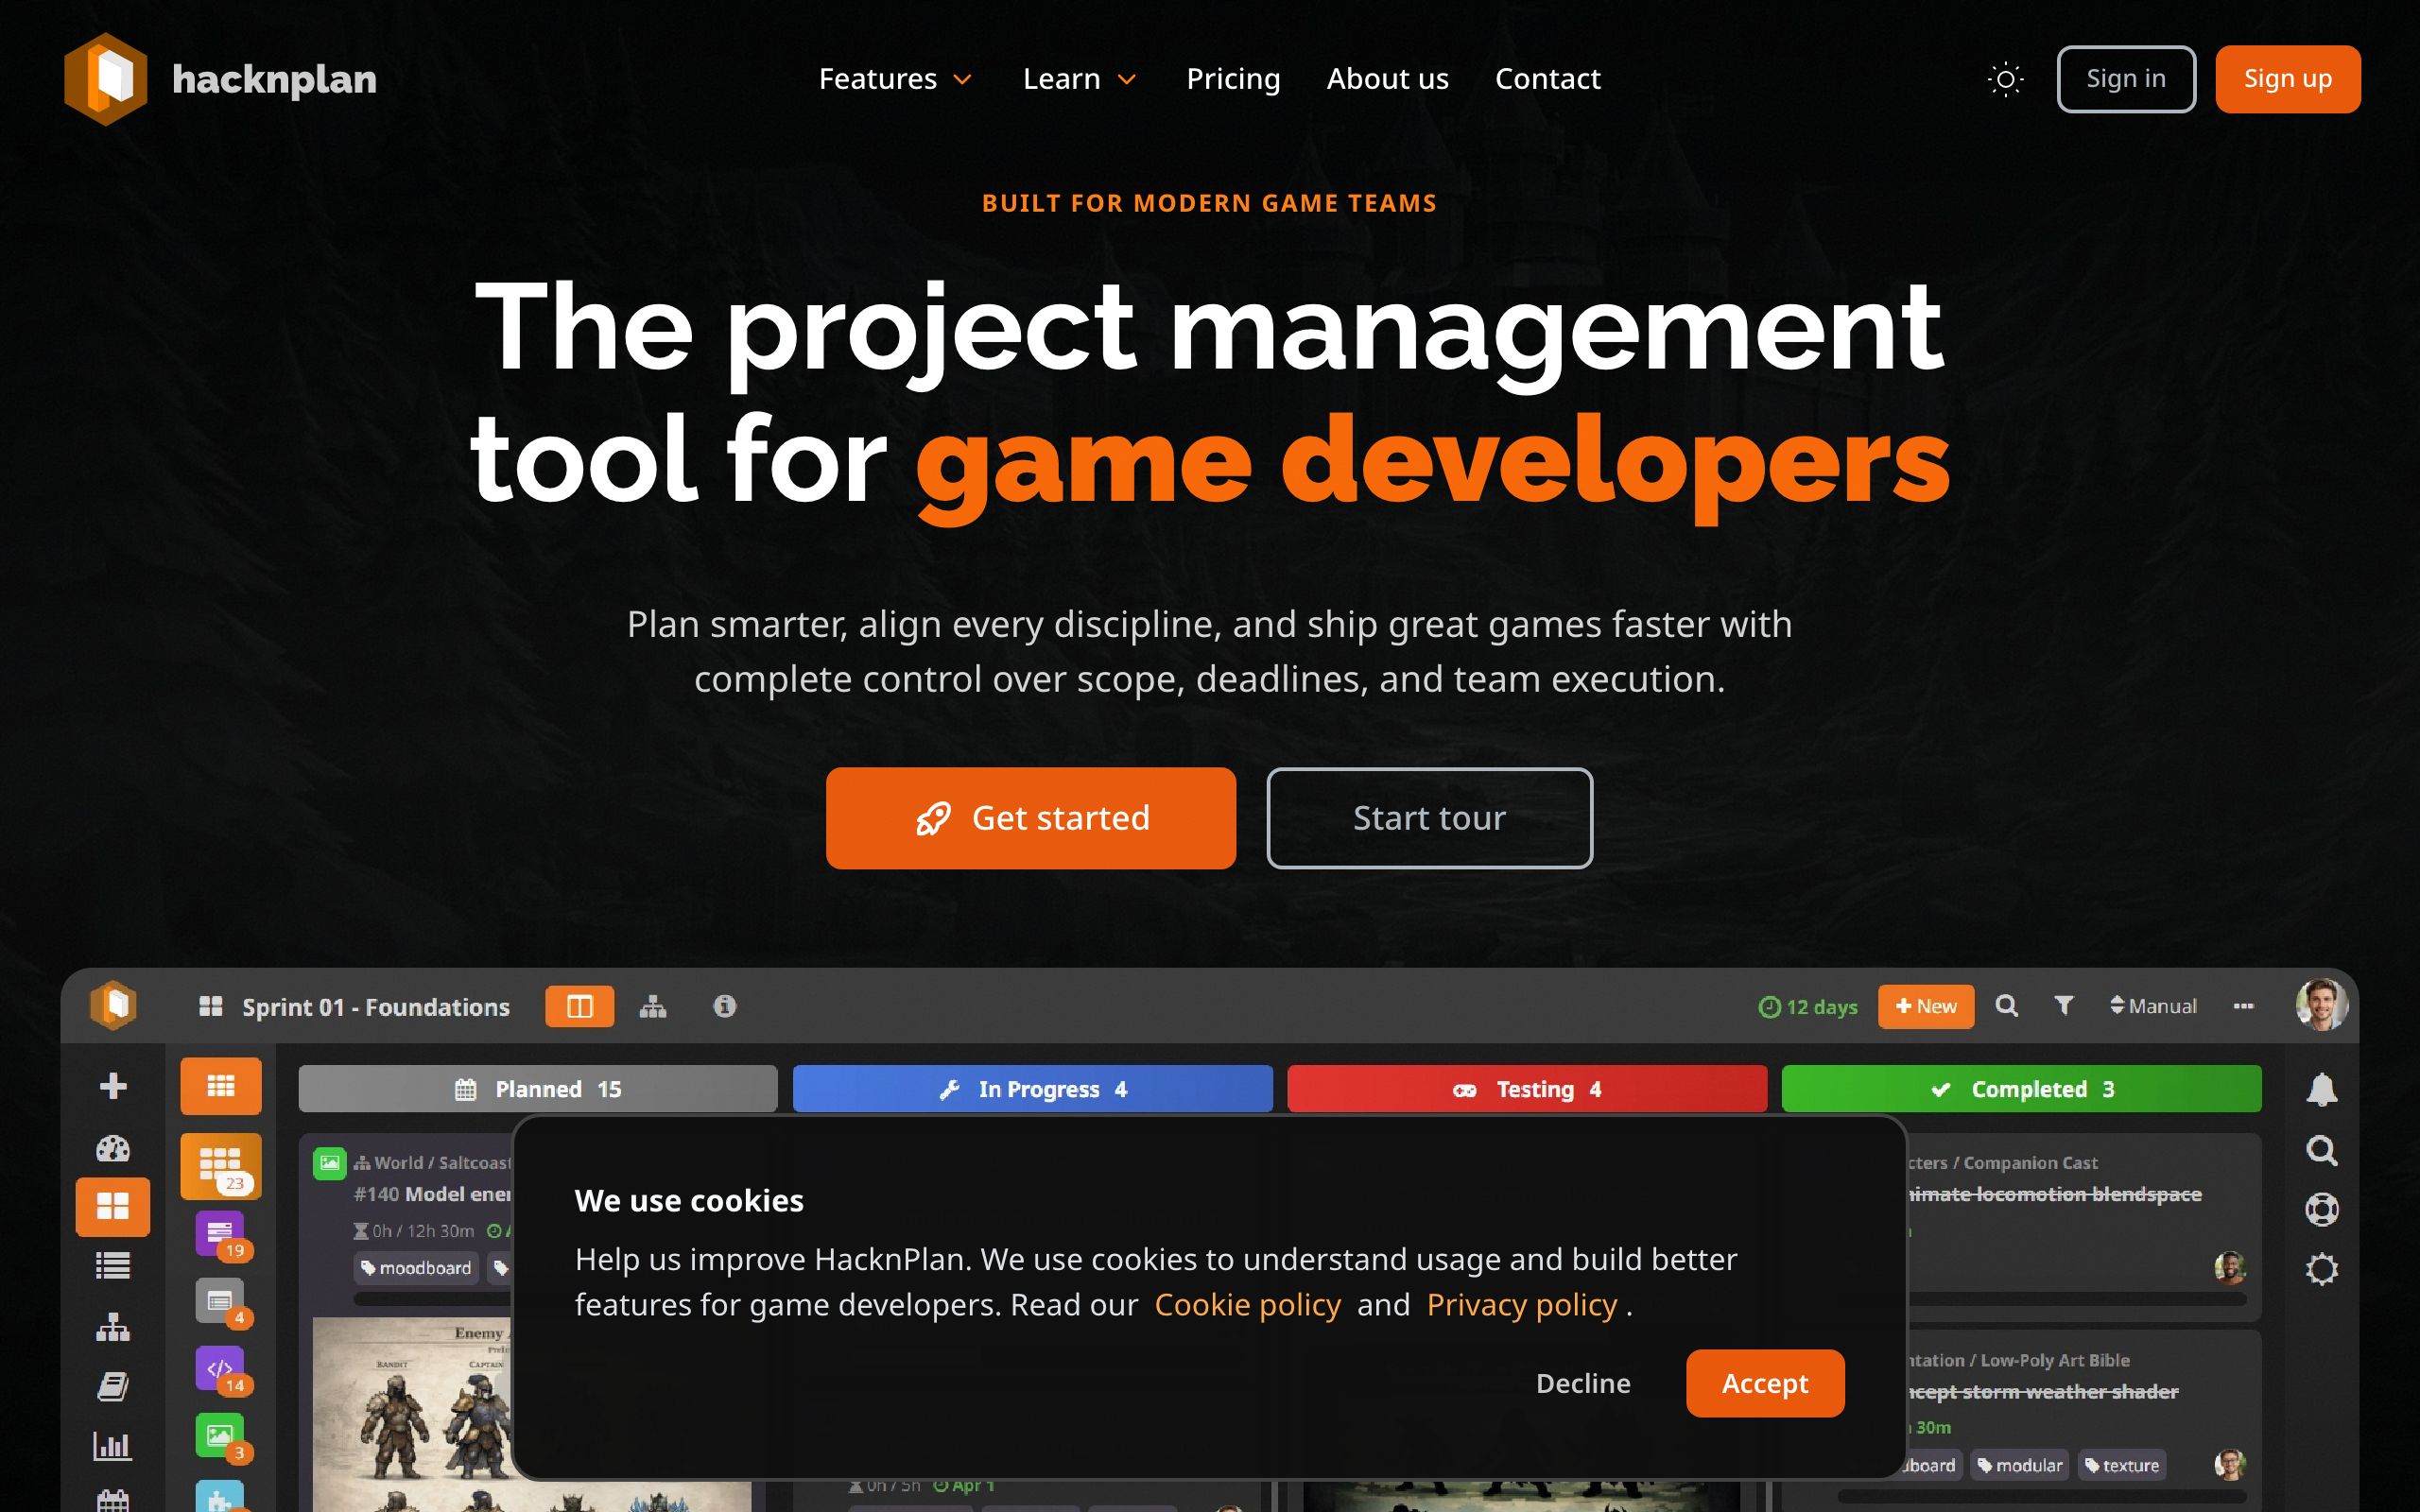Click the filter funnel icon
2420x1512 pixels.
click(2063, 1006)
